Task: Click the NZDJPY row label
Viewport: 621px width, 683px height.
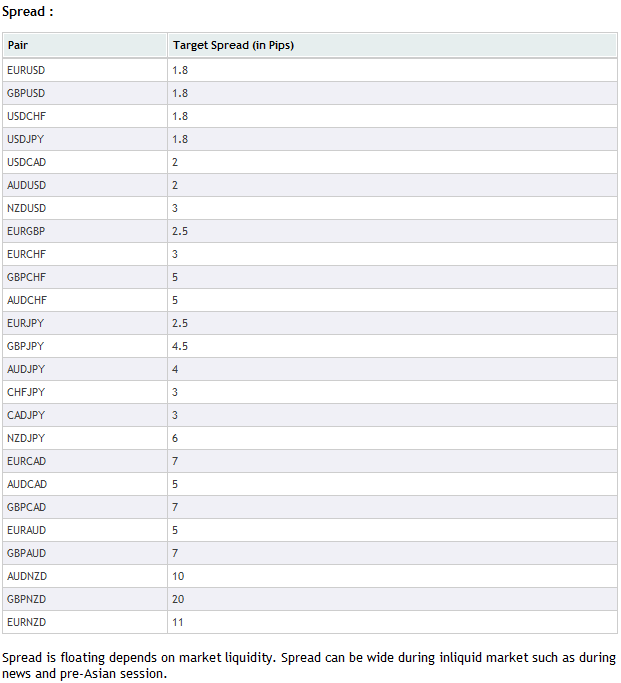Action: [26, 438]
